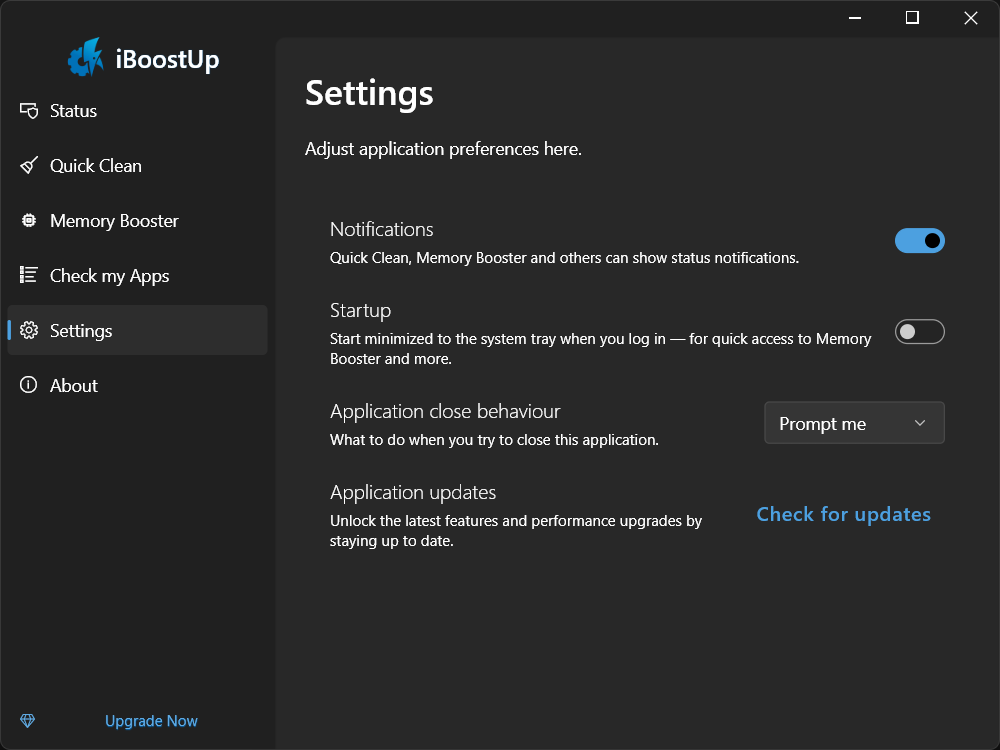1000x750 pixels.
Task: Select the Settings label in sidebar
Action: pyautogui.click(x=81, y=331)
